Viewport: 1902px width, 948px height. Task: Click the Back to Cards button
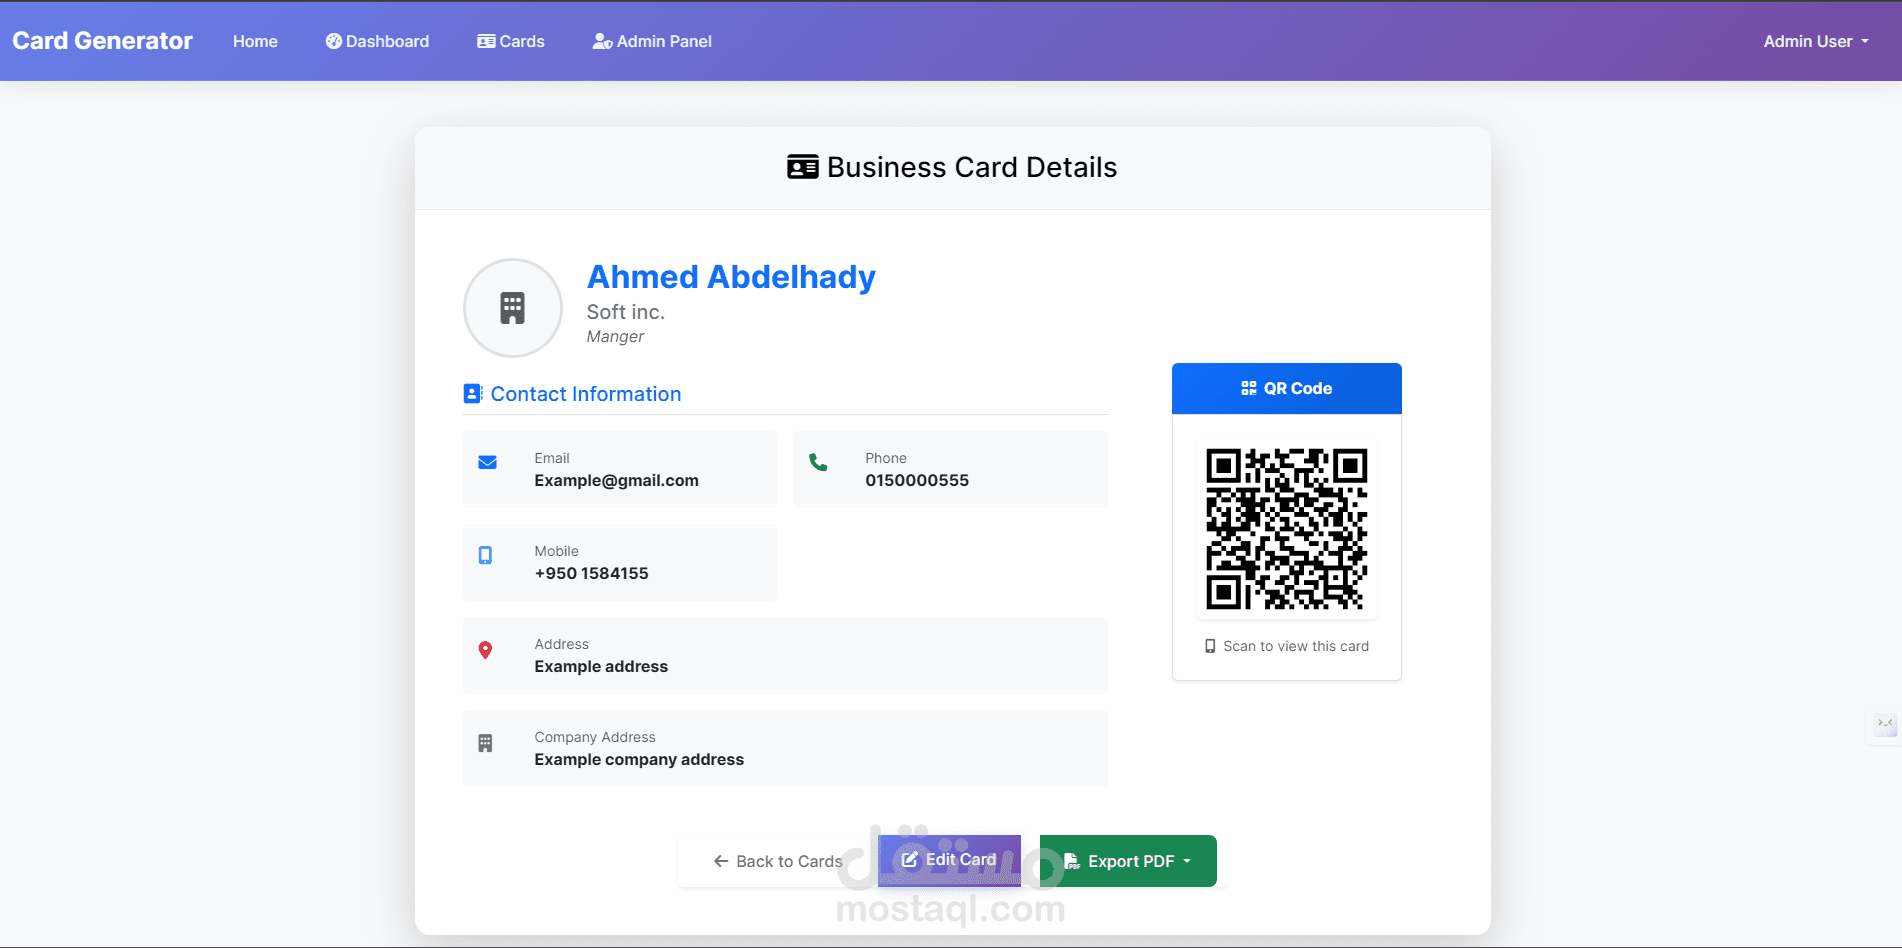778,861
